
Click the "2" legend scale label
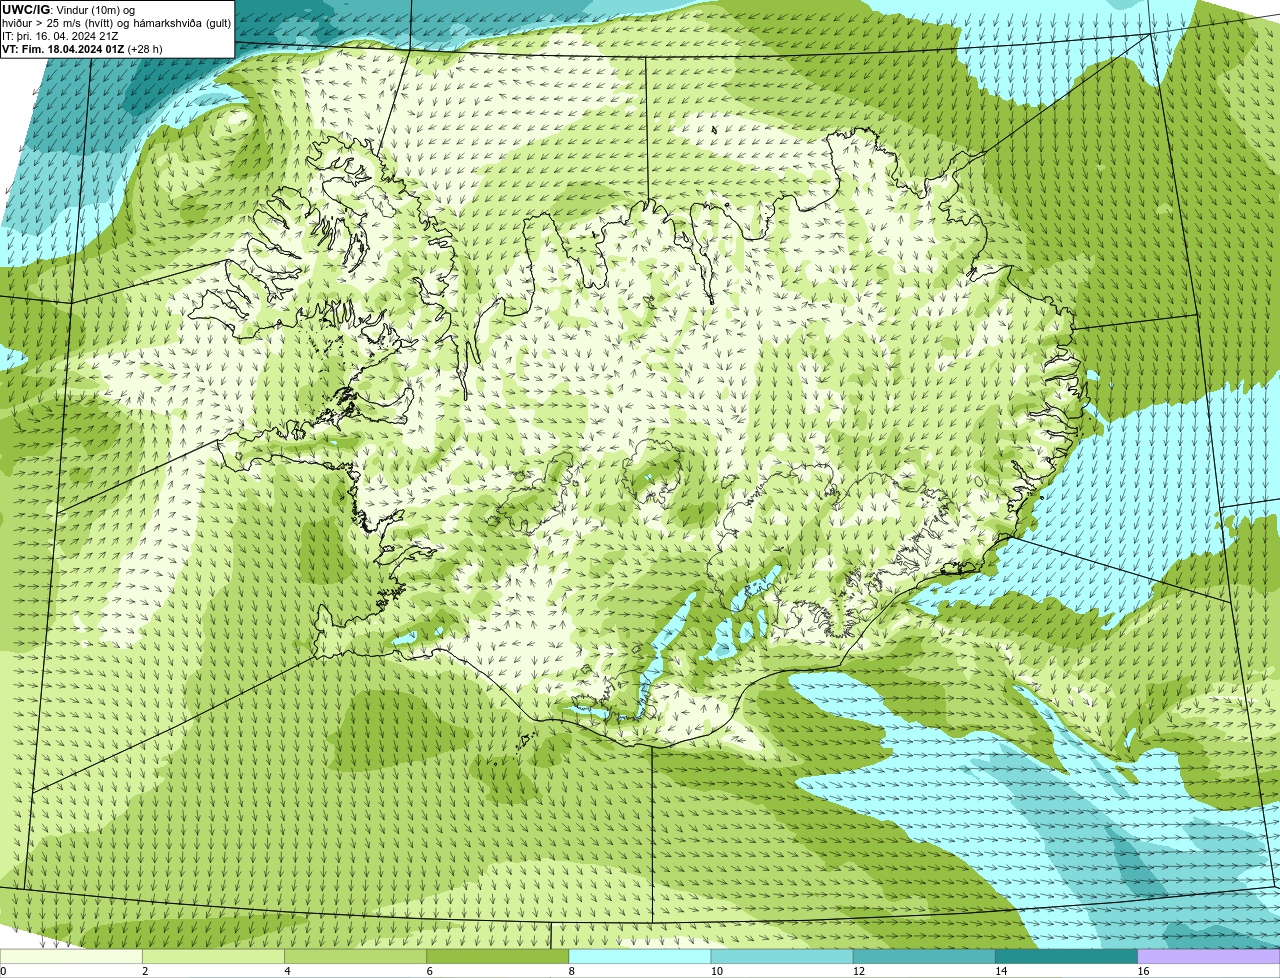145,971
